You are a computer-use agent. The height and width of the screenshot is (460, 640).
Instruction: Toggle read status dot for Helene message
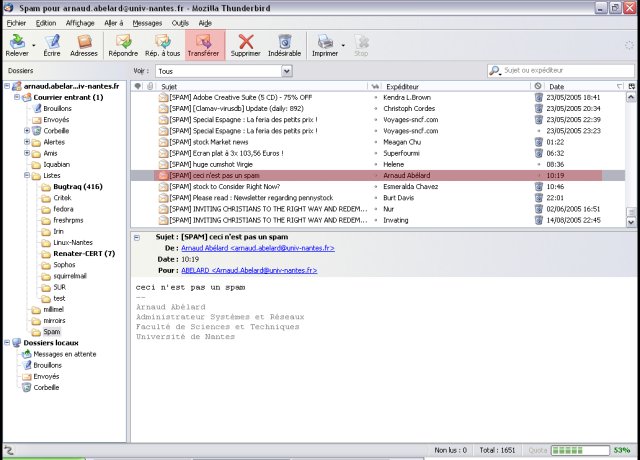(376, 164)
